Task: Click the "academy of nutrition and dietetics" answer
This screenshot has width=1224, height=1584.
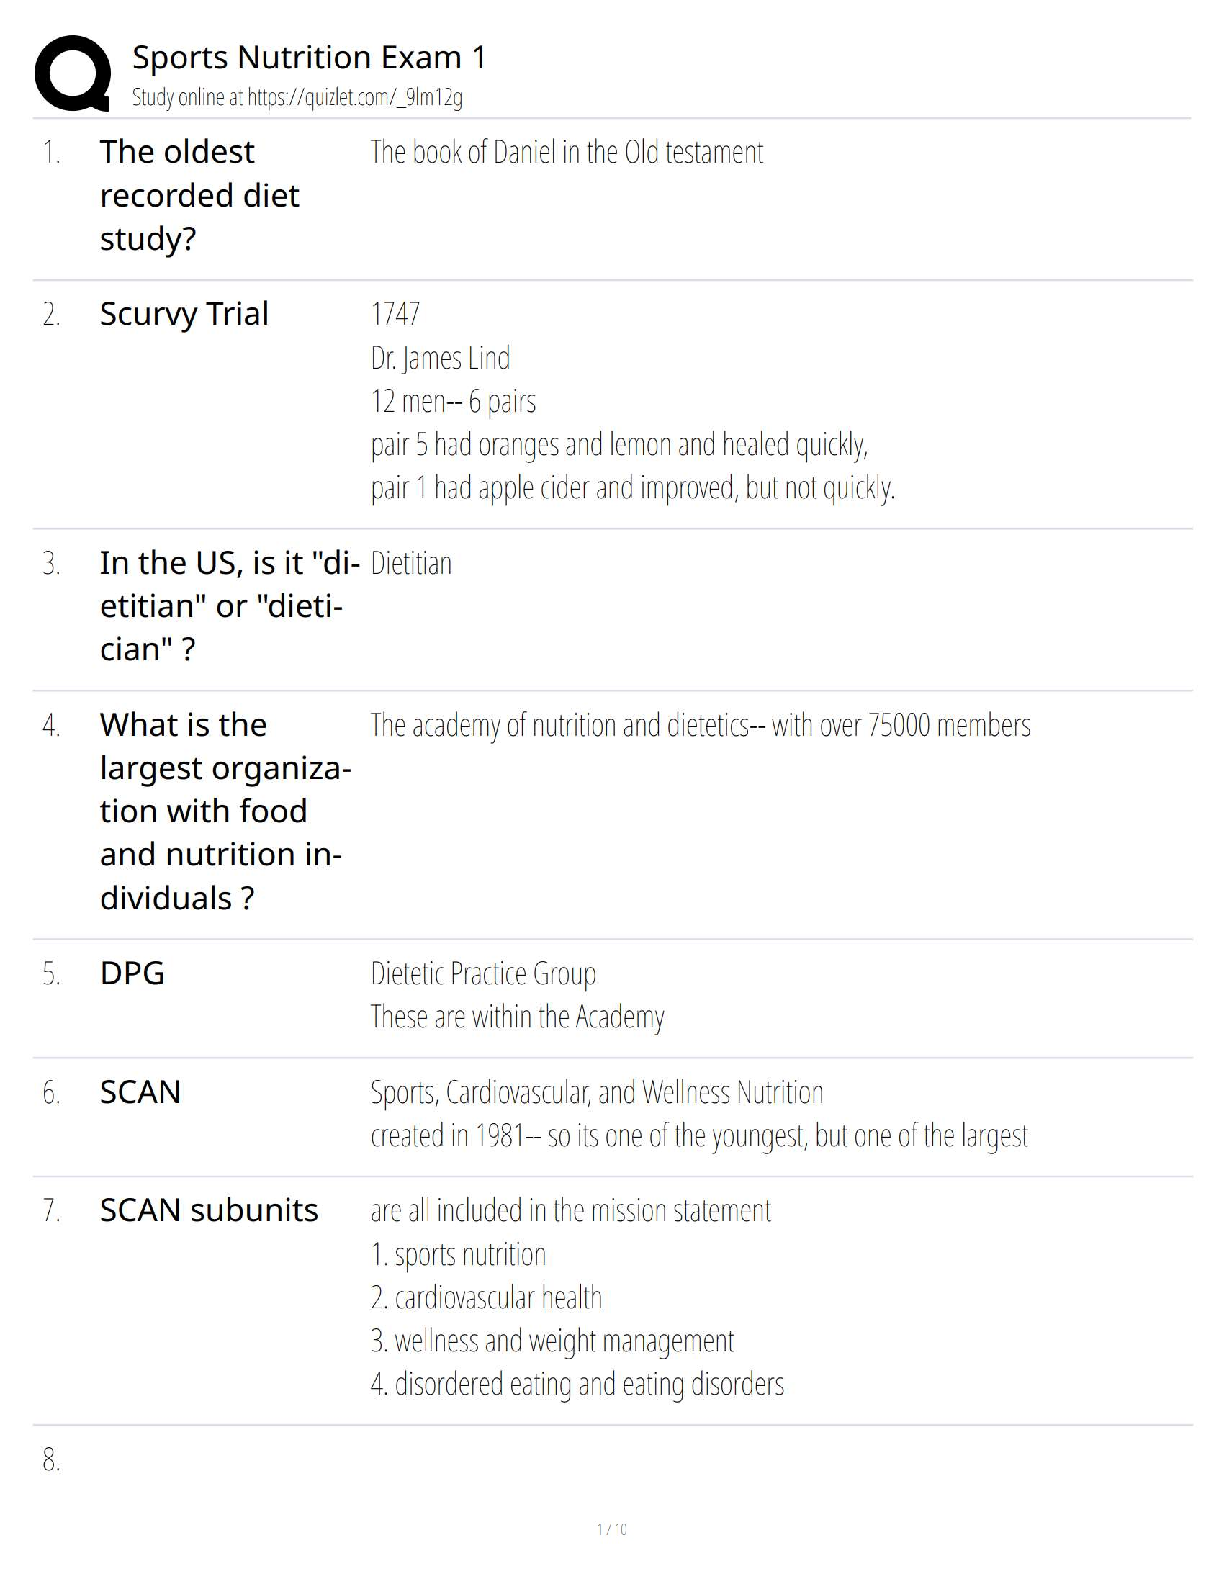Action: [x=699, y=725]
